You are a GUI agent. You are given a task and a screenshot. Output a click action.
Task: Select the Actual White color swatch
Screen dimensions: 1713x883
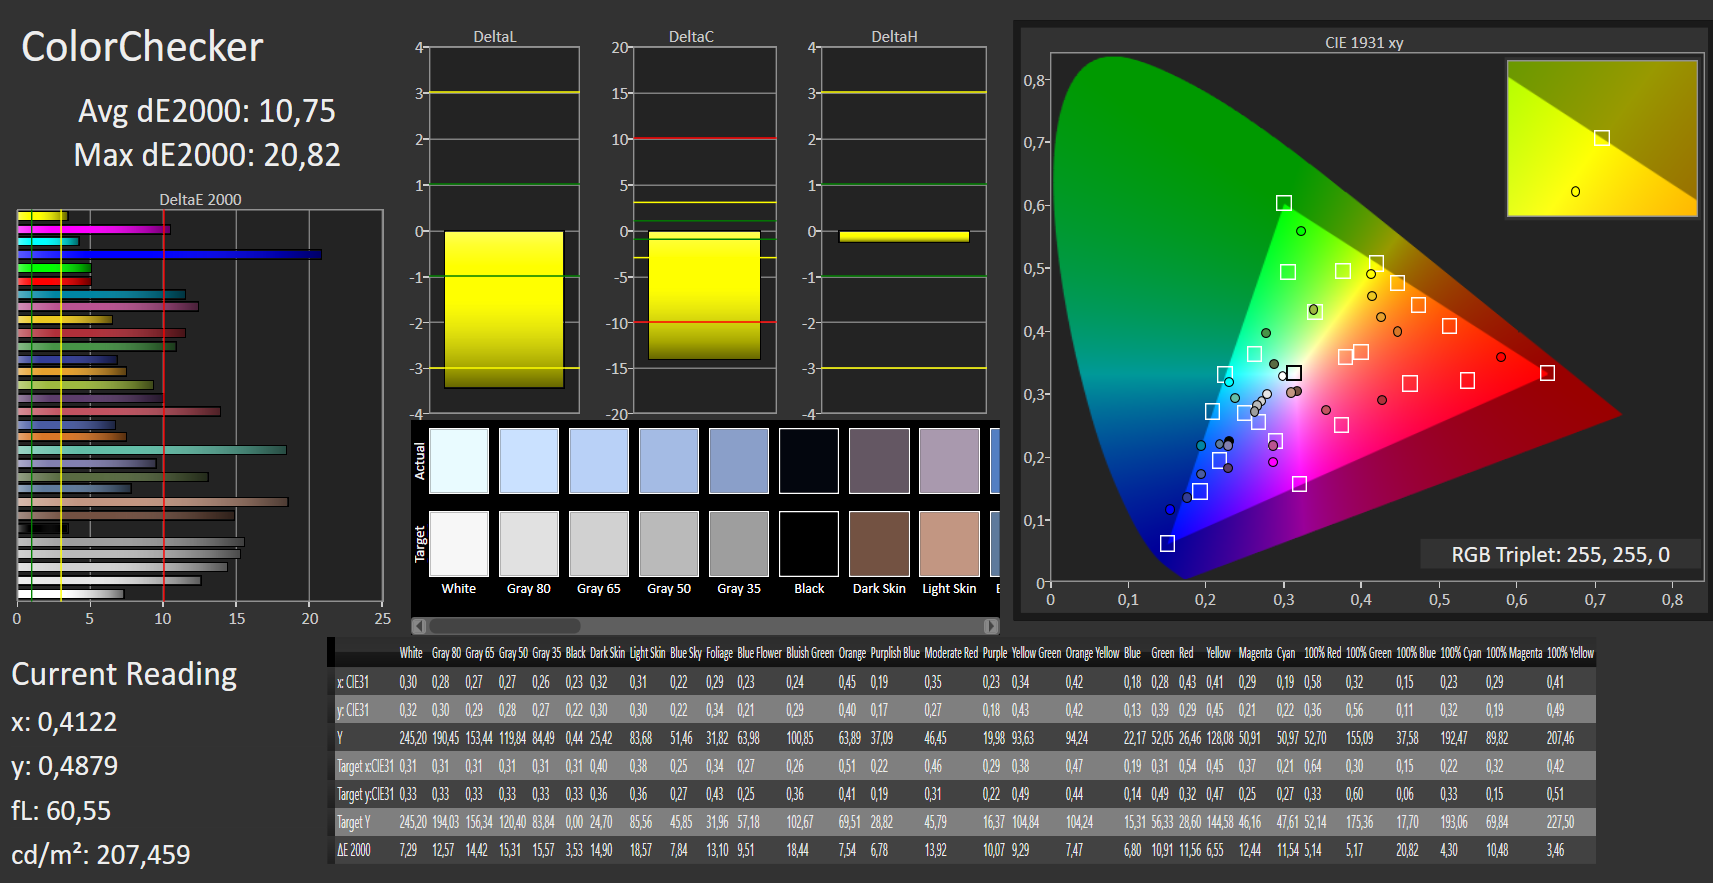tap(459, 461)
